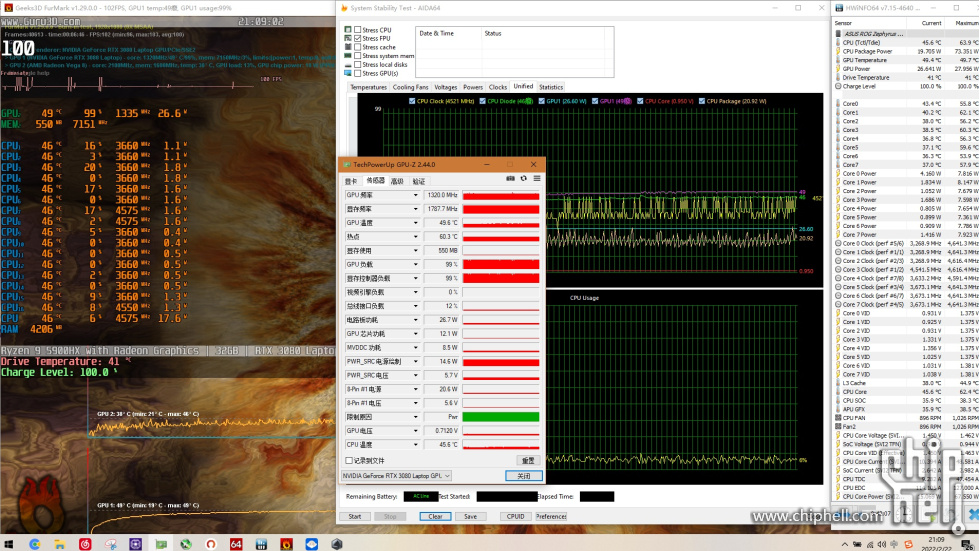Screen dimensions: 979x551
Task: Switch to 显卡 tab in GPU-Z
Action: [352, 181]
